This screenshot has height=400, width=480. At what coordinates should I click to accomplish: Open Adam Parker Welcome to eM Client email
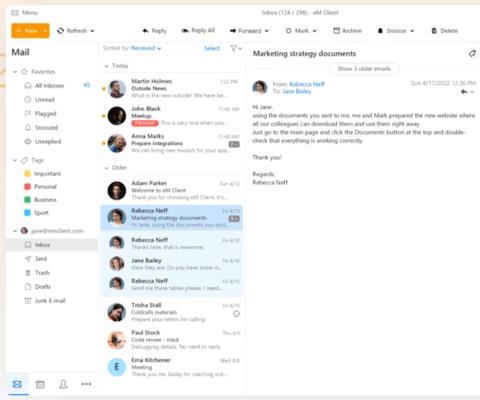pos(171,190)
